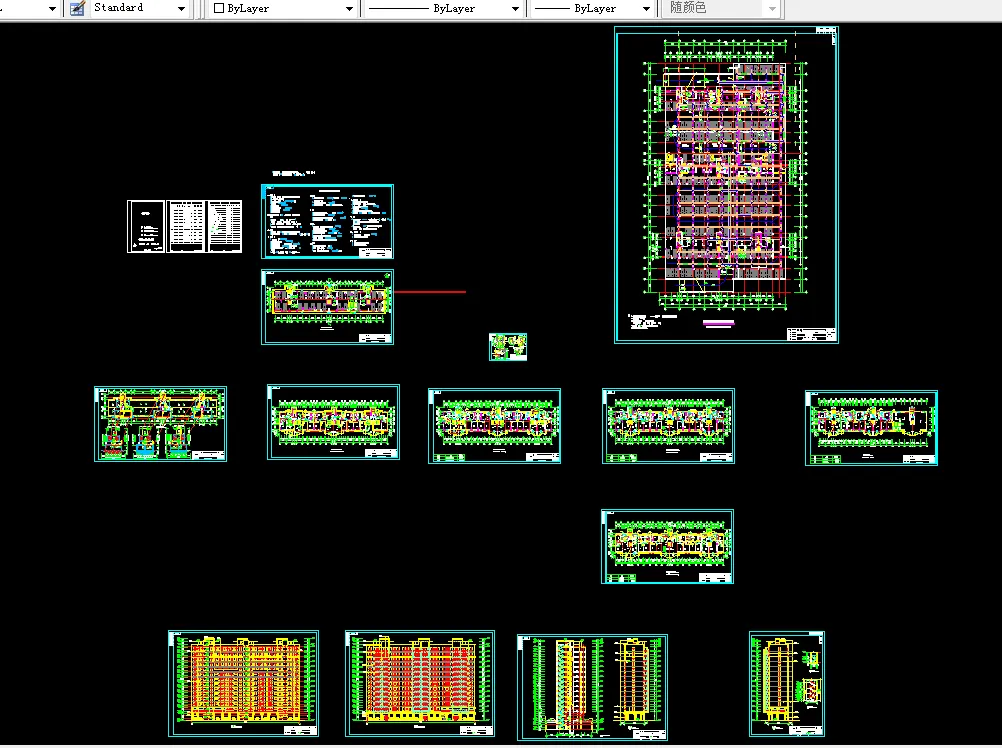Select the design notes text sheet
This screenshot has height=748, width=1002.
(327, 222)
